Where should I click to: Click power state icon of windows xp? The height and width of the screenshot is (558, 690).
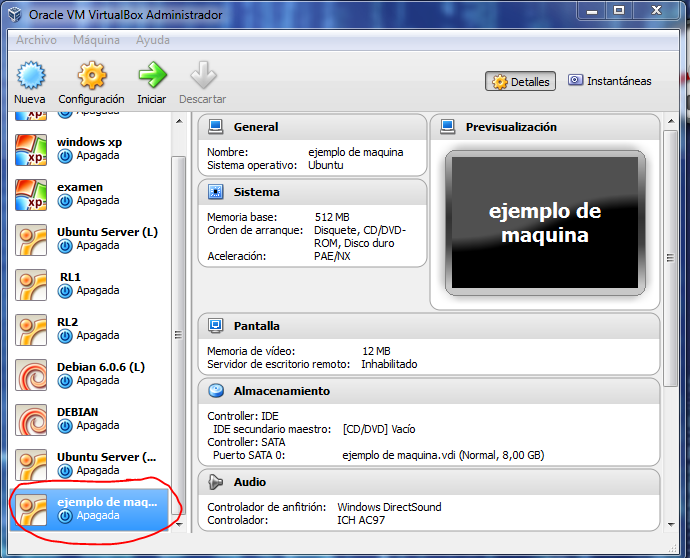click(65, 156)
